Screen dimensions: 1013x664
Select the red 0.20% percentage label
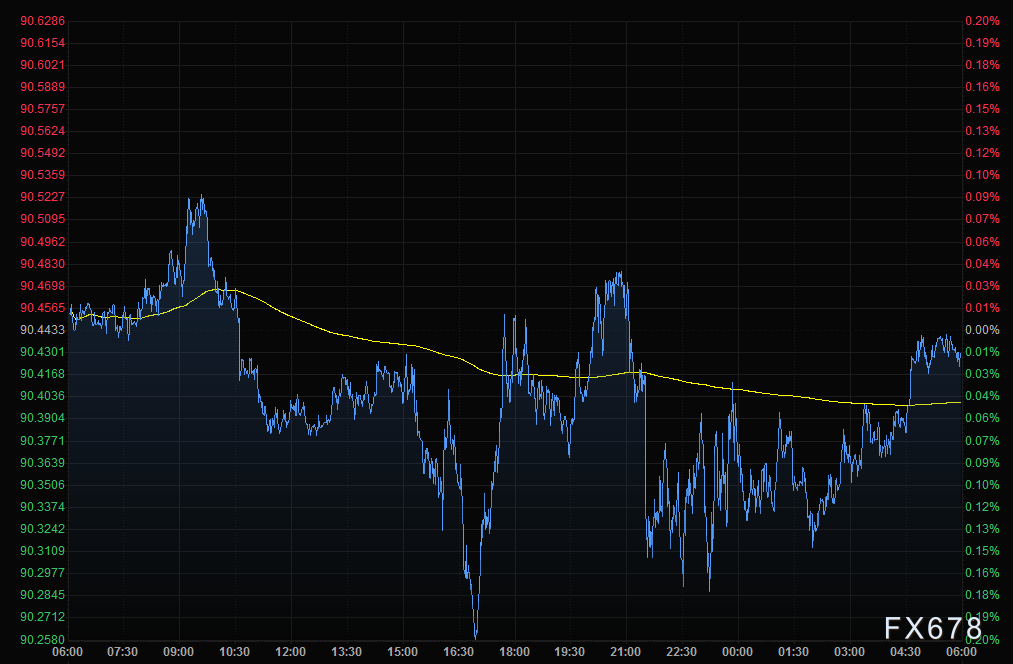pyautogui.click(x=982, y=21)
